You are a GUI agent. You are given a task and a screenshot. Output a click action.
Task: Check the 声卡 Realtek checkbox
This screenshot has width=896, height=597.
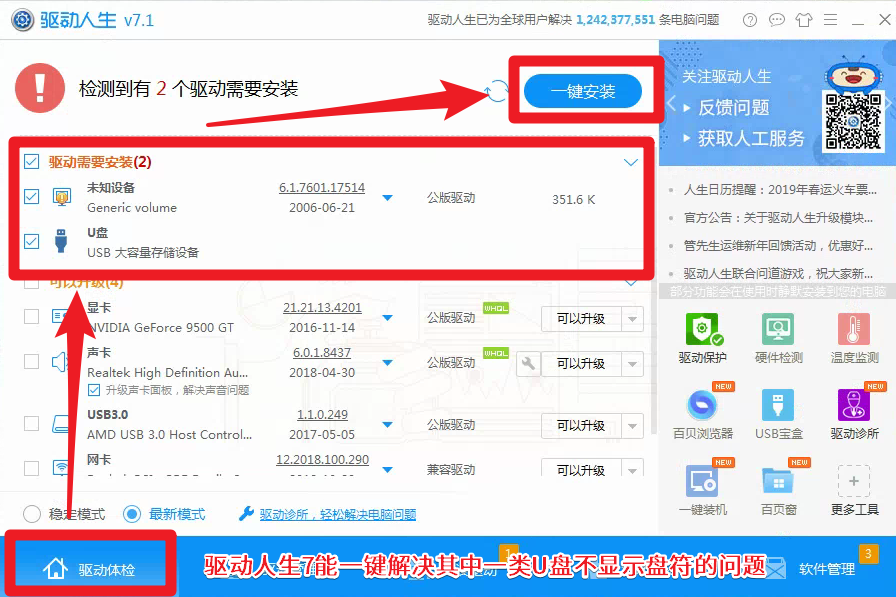[31, 362]
